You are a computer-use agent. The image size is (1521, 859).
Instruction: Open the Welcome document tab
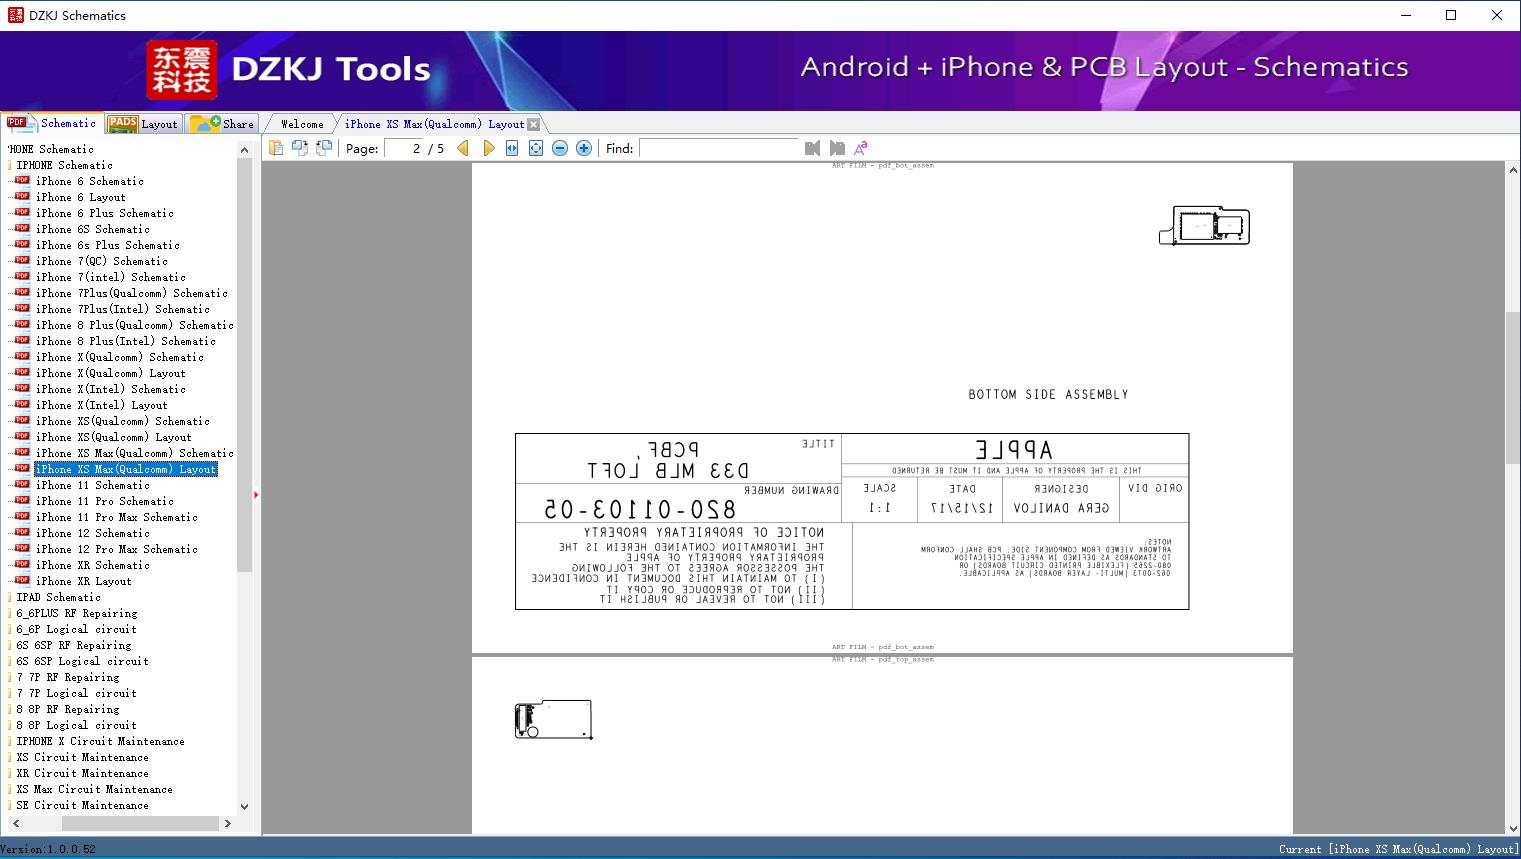pos(302,124)
